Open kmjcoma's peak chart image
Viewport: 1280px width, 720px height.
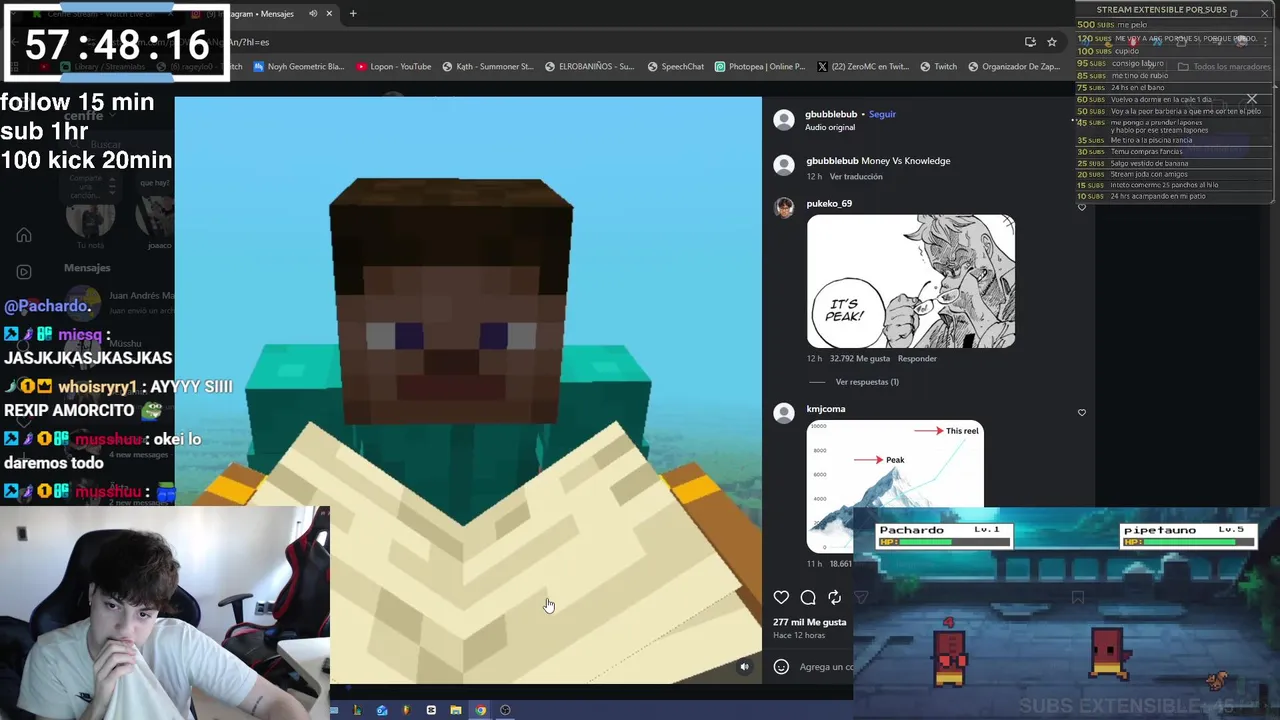click(x=895, y=487)
